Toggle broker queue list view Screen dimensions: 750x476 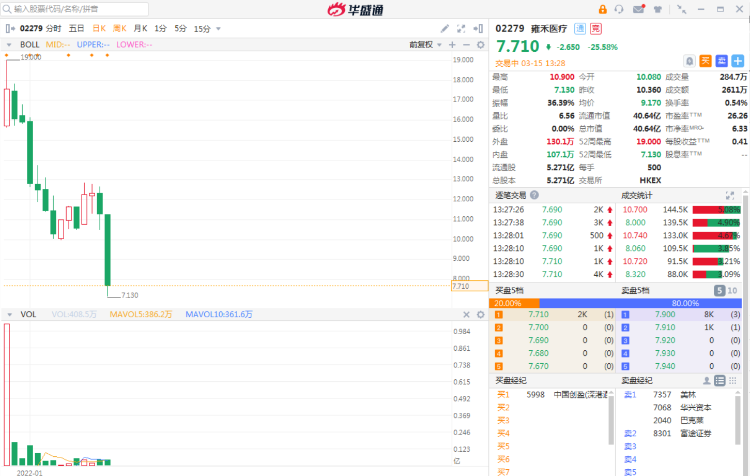point(720,381)
